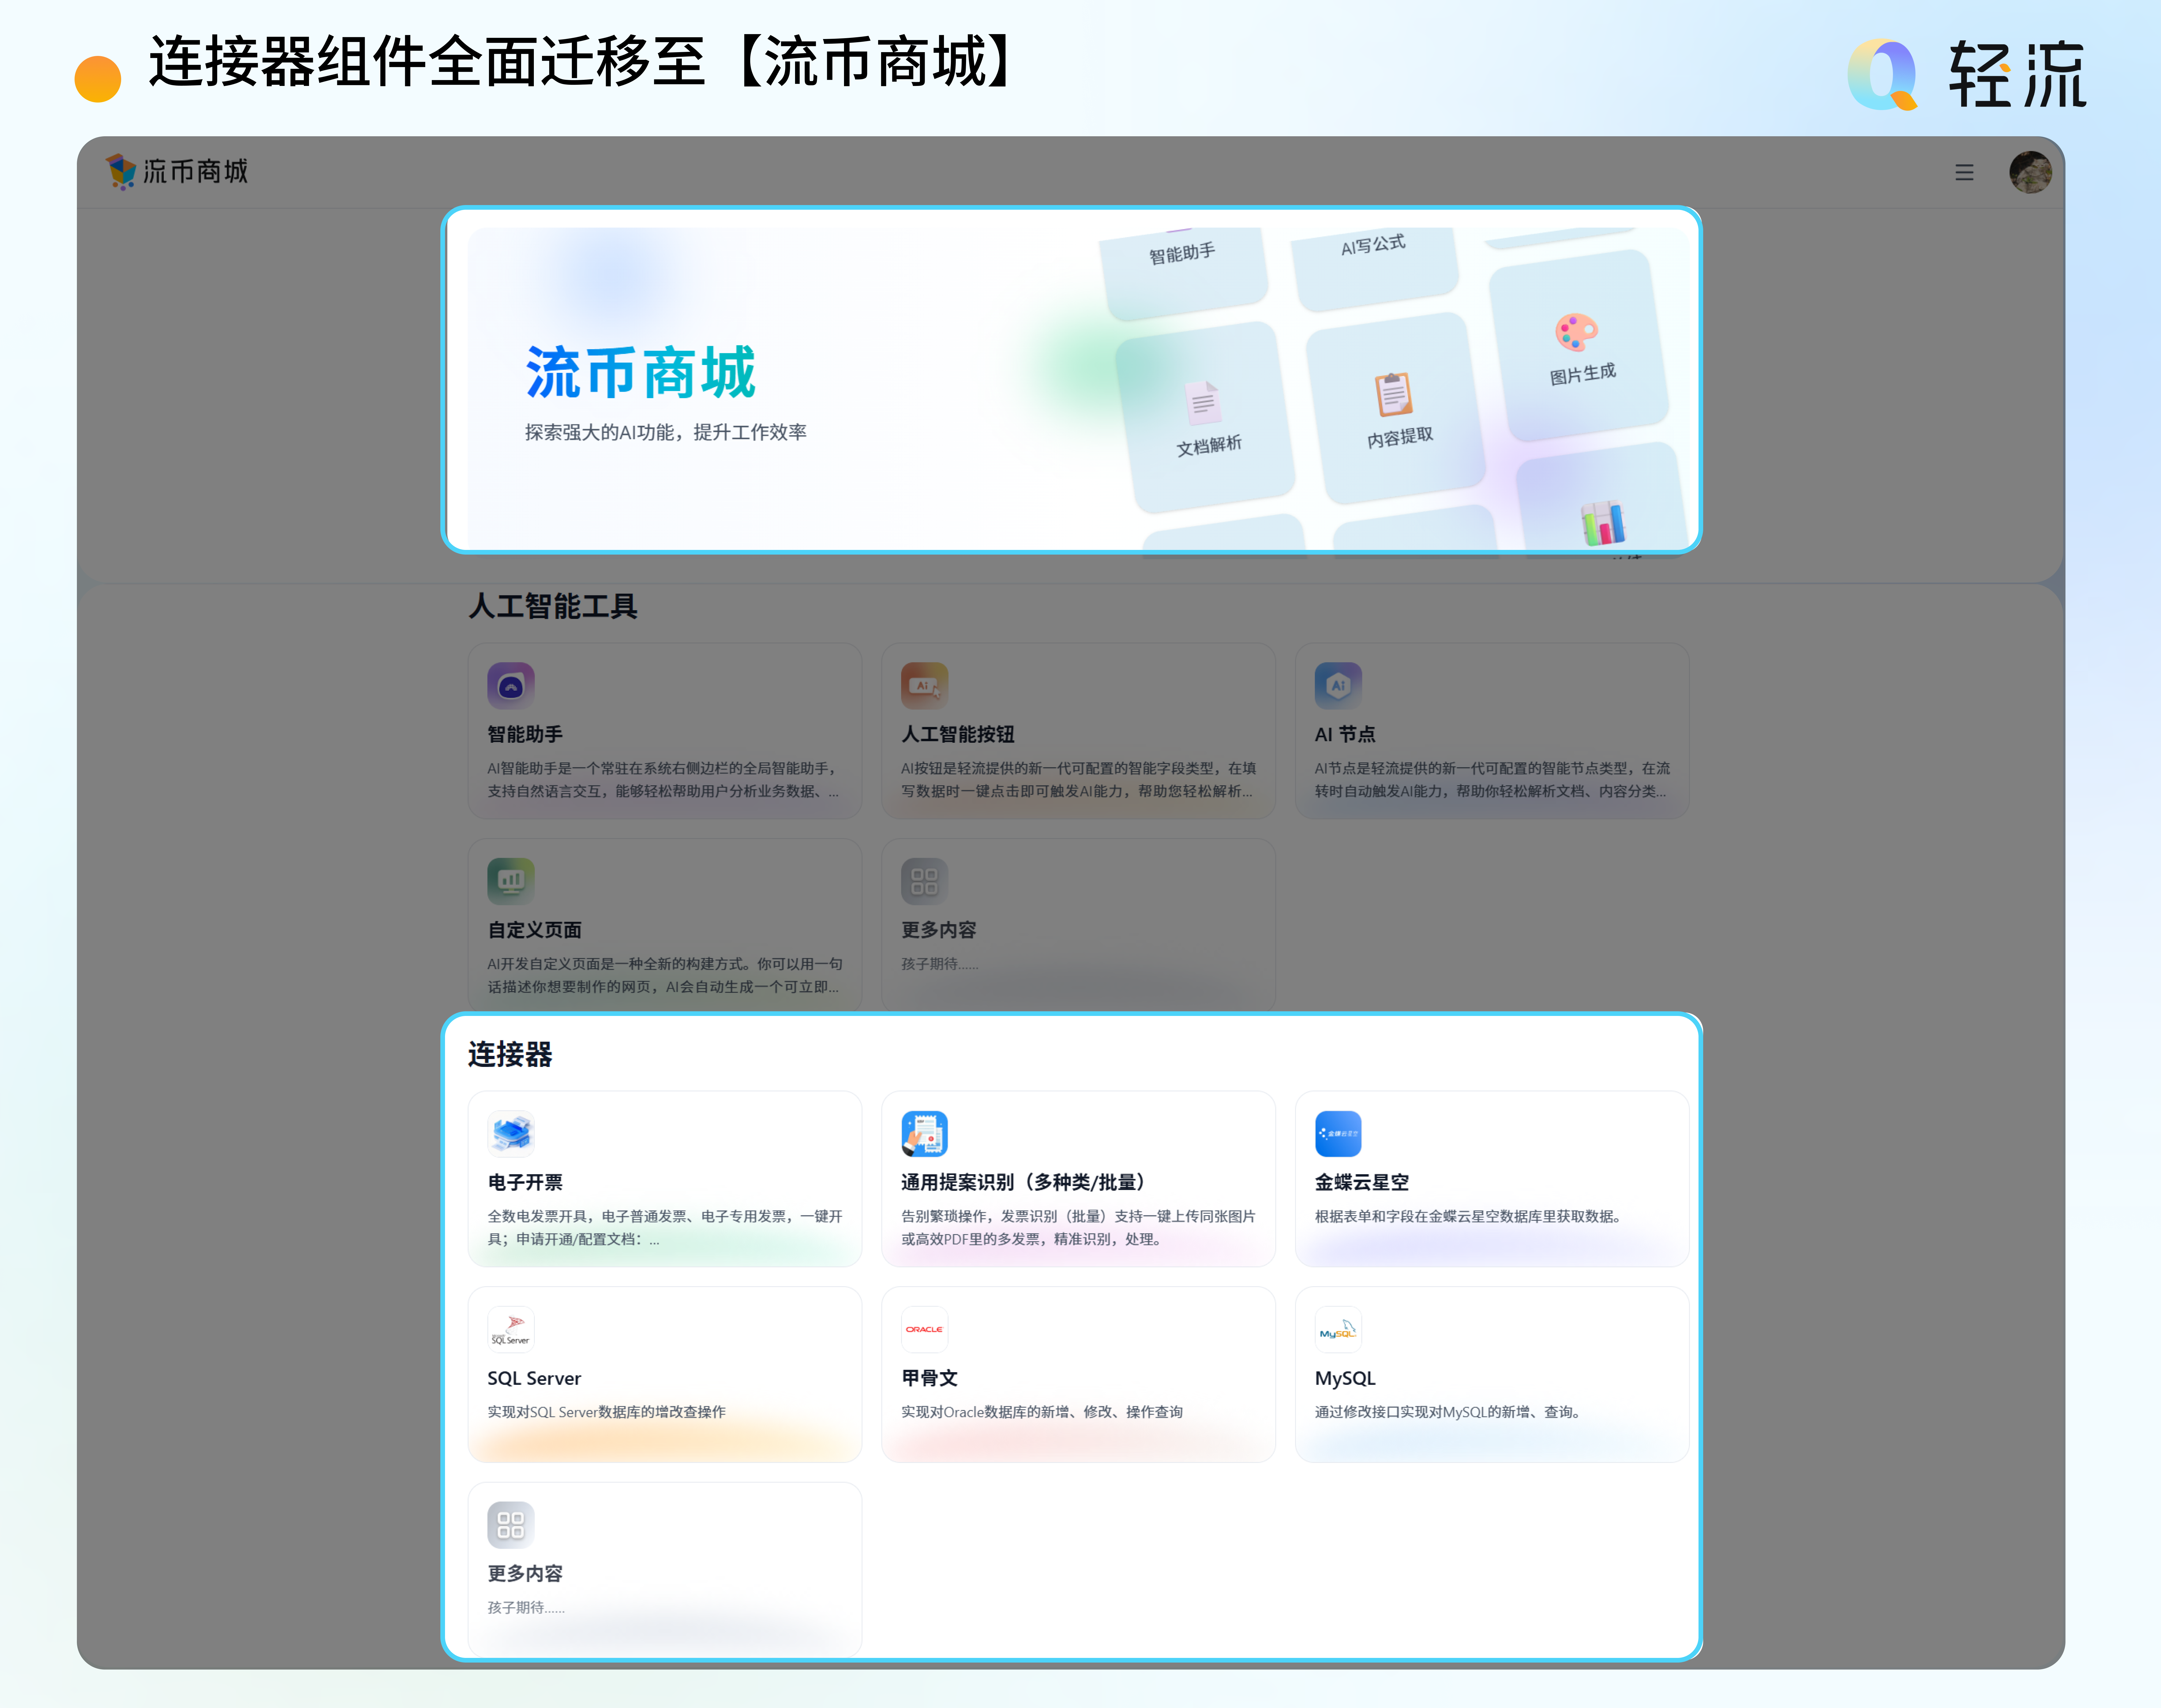Click 更多内容 title in connector section
The image size is (2161, 1708).
(x=525, y=1574)
